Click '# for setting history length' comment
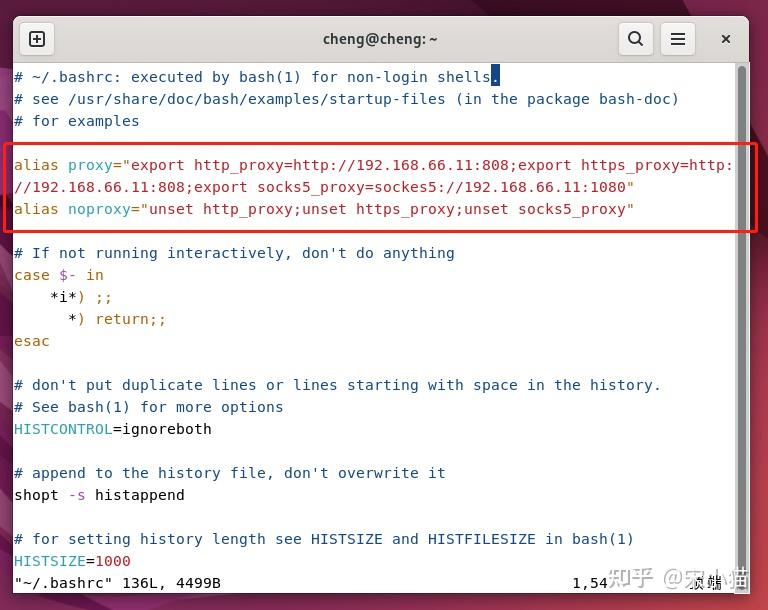 324,539
